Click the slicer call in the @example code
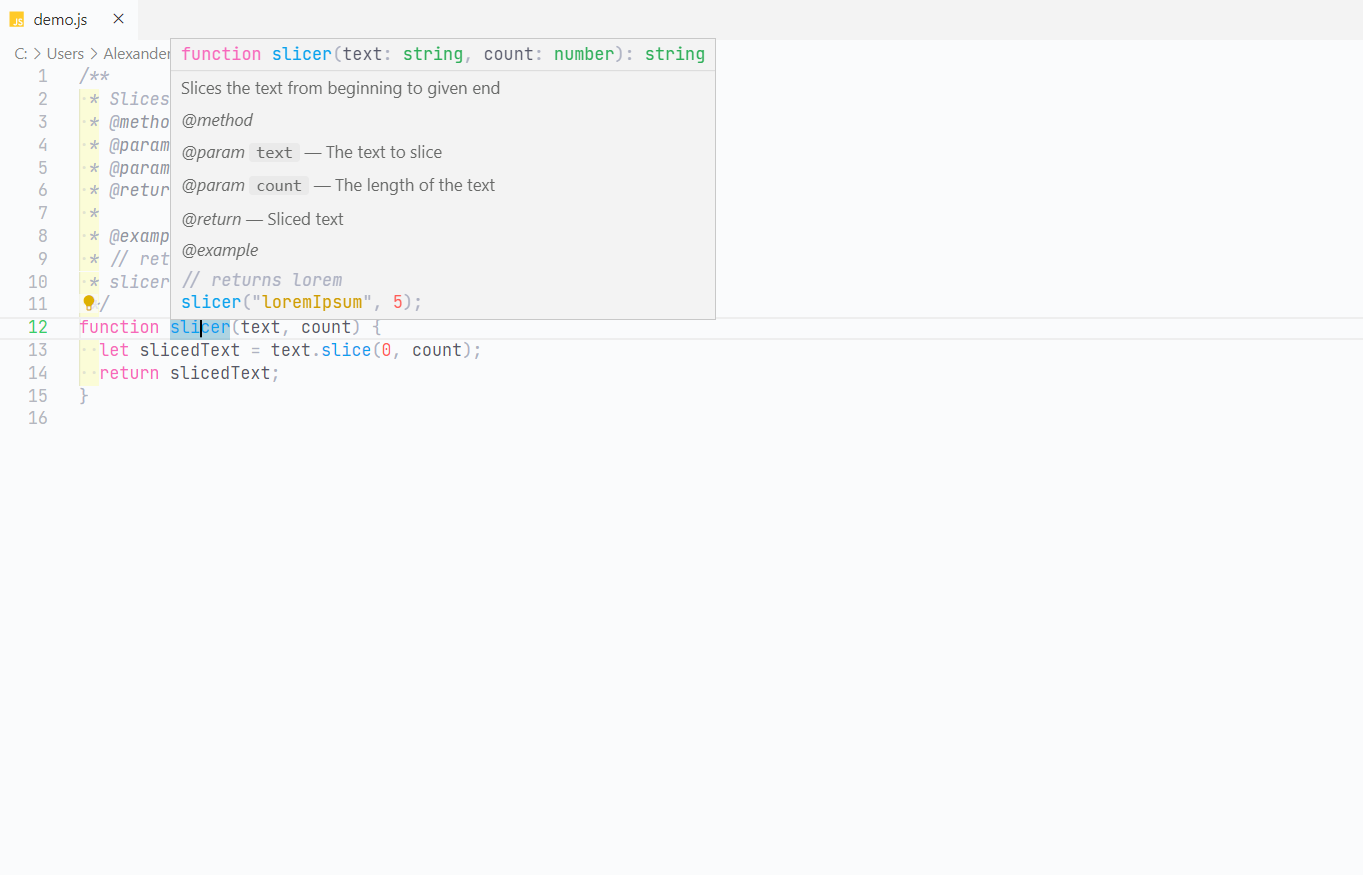The width and height of the screenshot is (1363, 875). [210, 301]
